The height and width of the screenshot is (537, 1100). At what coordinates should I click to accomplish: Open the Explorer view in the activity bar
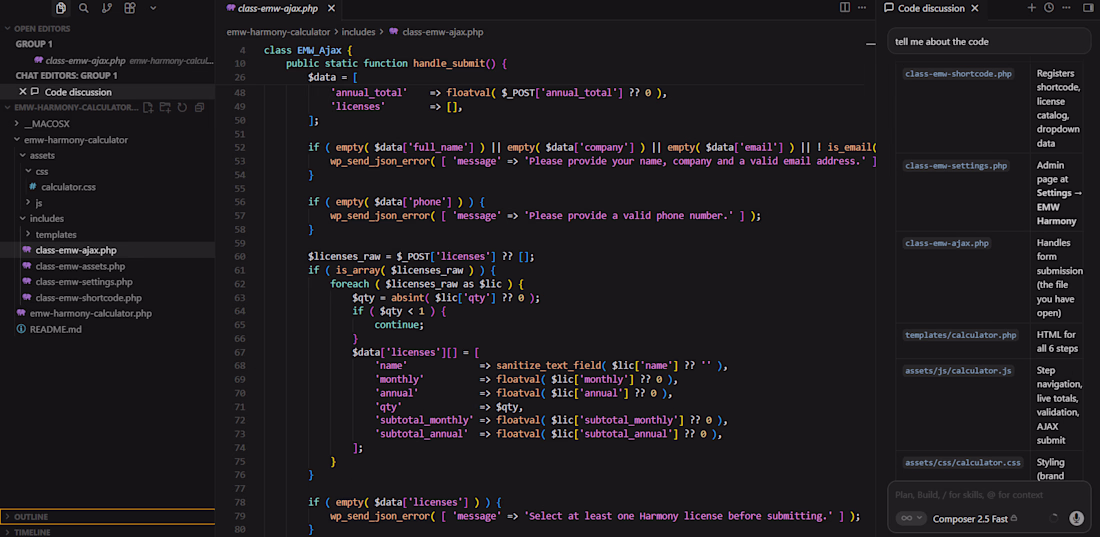[61, 8]
